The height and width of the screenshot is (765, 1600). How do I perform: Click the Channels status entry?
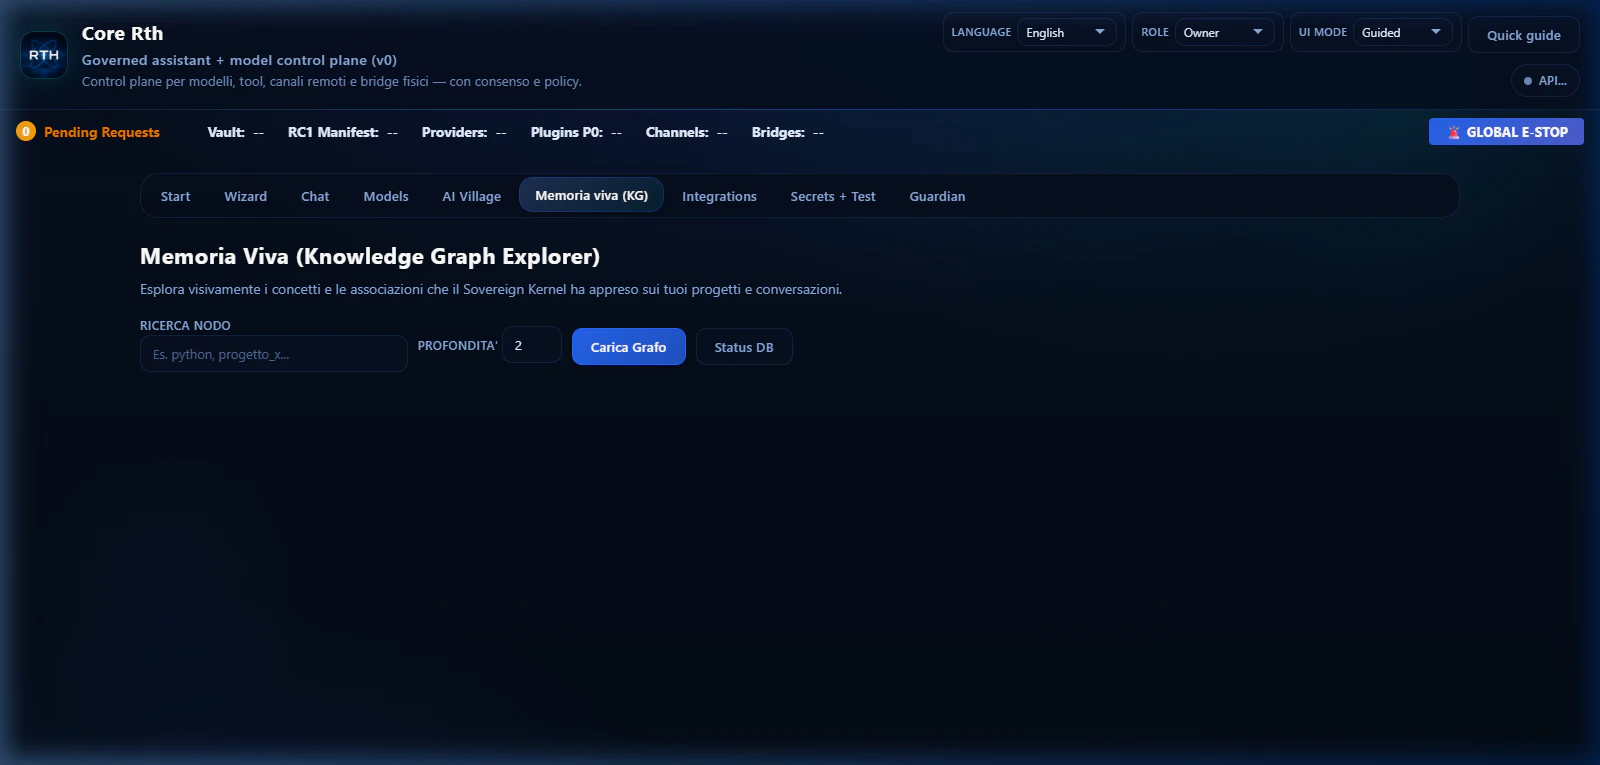(687, 132)
